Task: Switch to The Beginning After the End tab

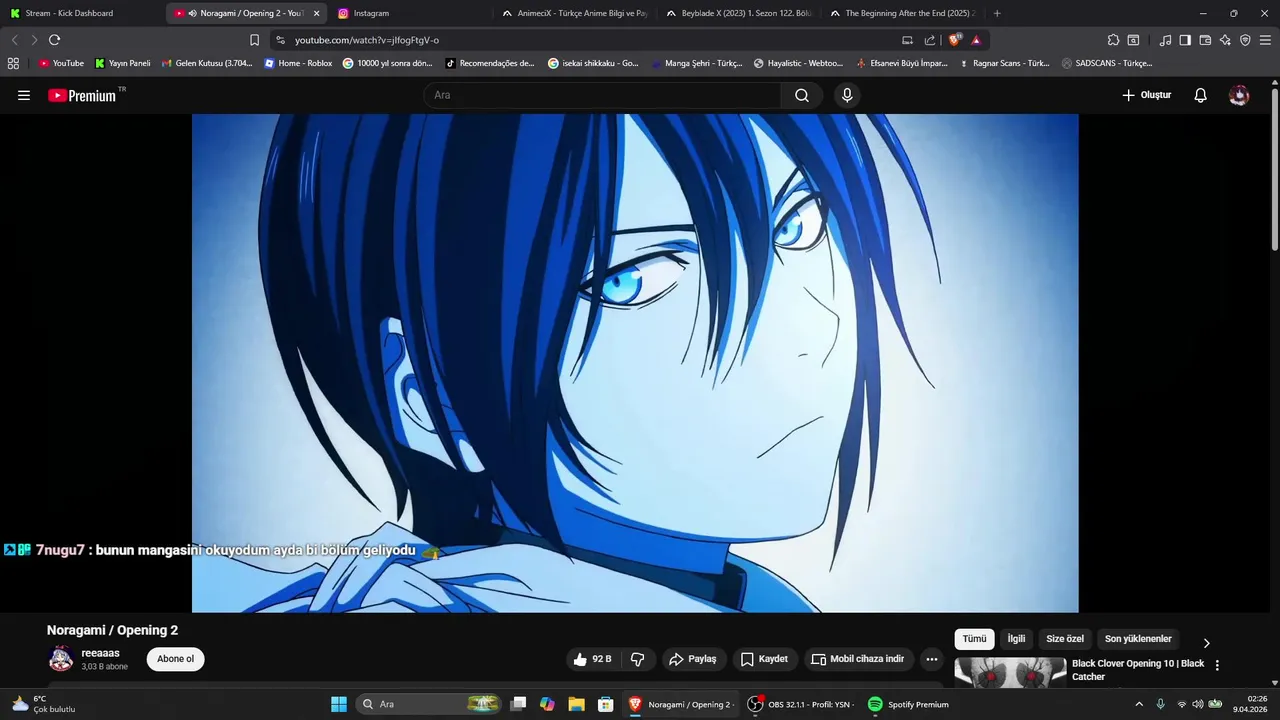Action: coord(902,13)
